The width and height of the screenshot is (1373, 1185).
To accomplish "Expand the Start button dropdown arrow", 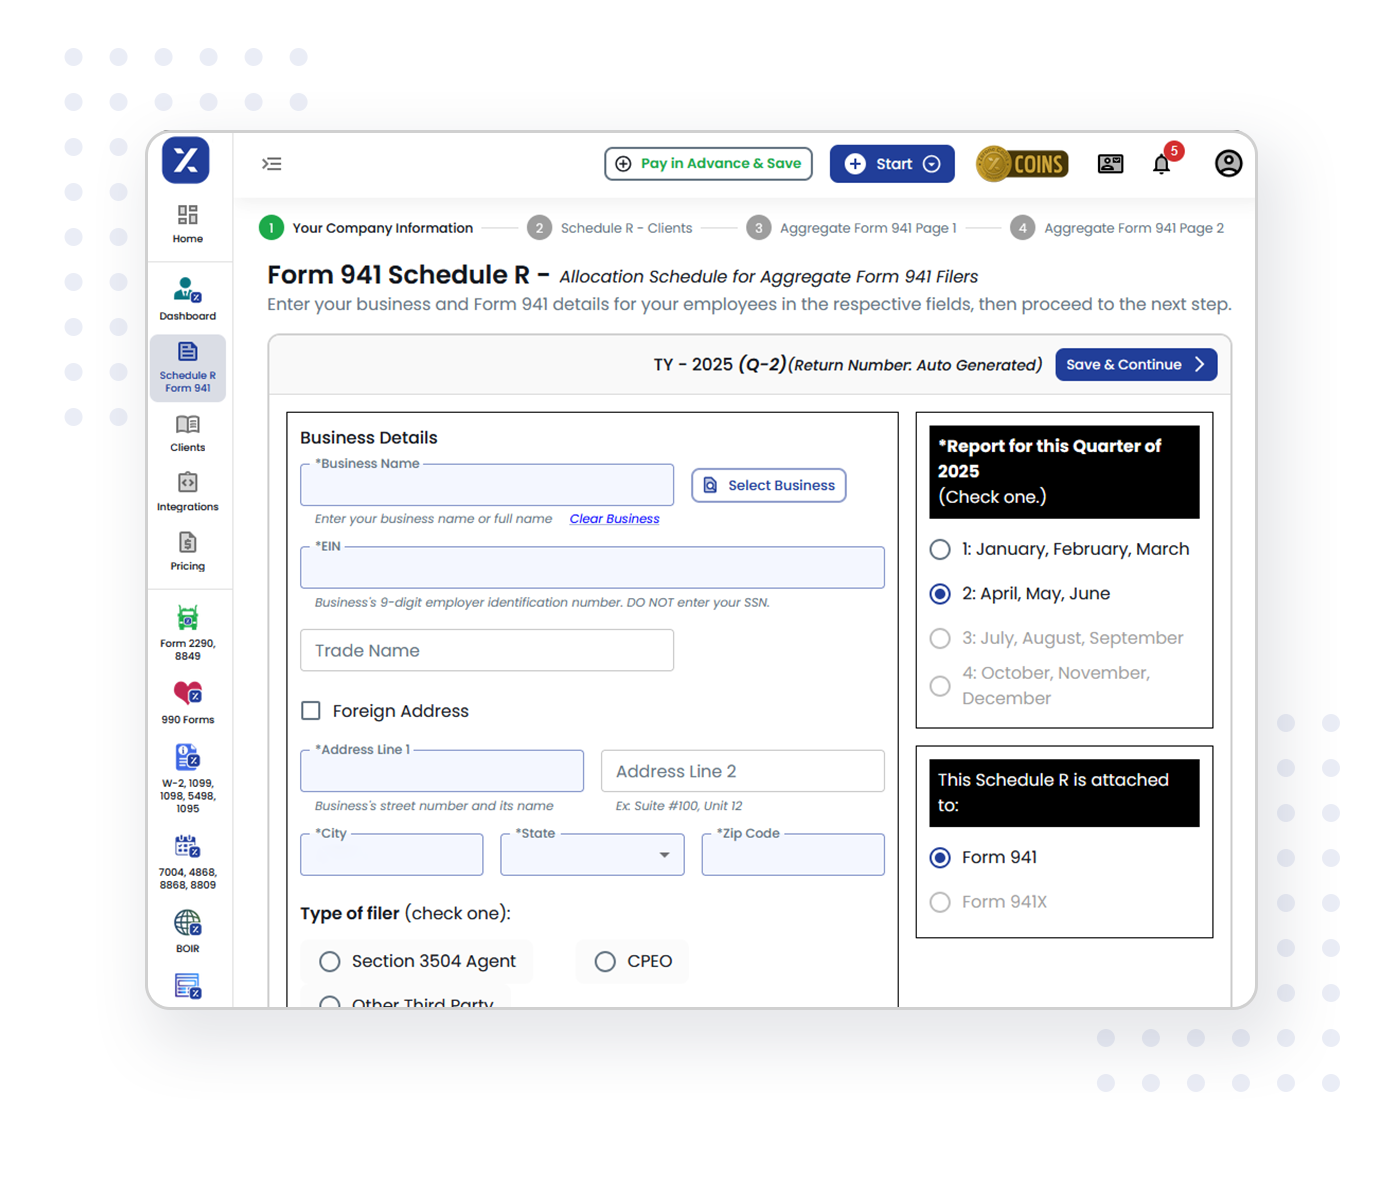I will [932, 163].
